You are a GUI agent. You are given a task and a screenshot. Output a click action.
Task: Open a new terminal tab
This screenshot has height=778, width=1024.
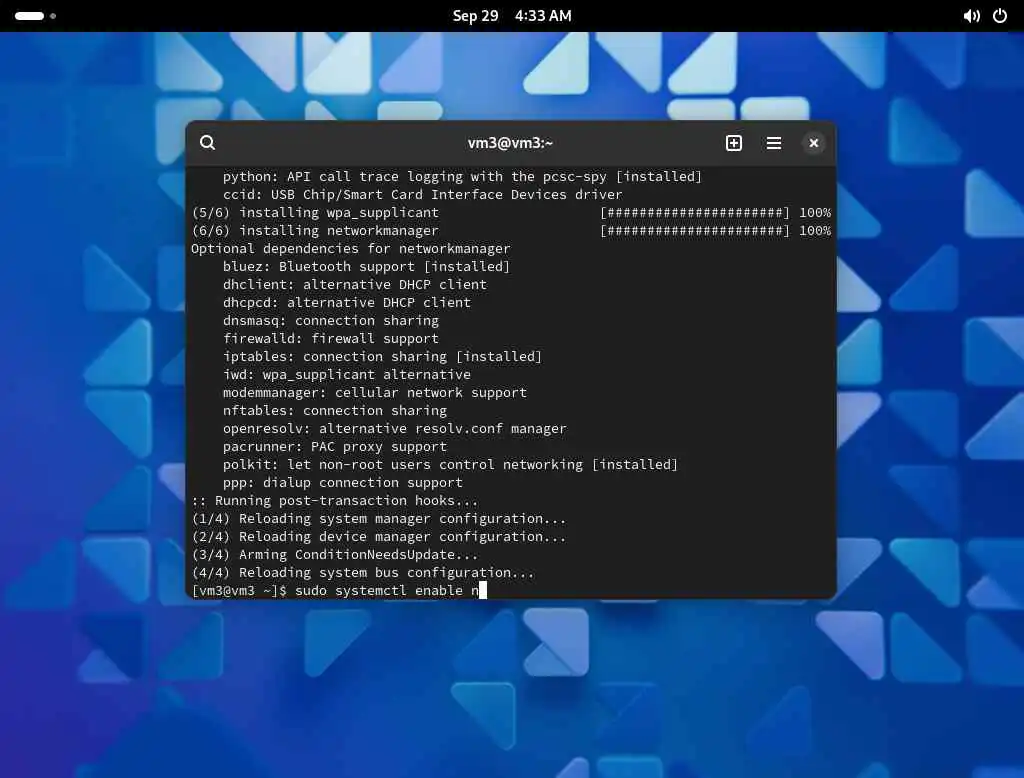(x=733, y=143)
